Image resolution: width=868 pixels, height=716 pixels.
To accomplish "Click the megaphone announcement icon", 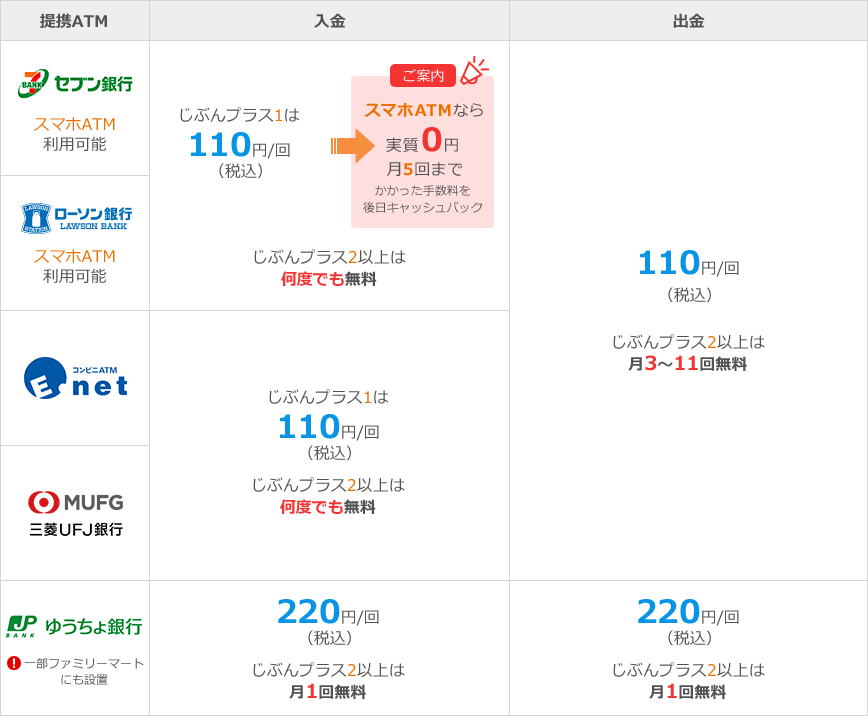I will pyautogui.click(x=474, y=71).
